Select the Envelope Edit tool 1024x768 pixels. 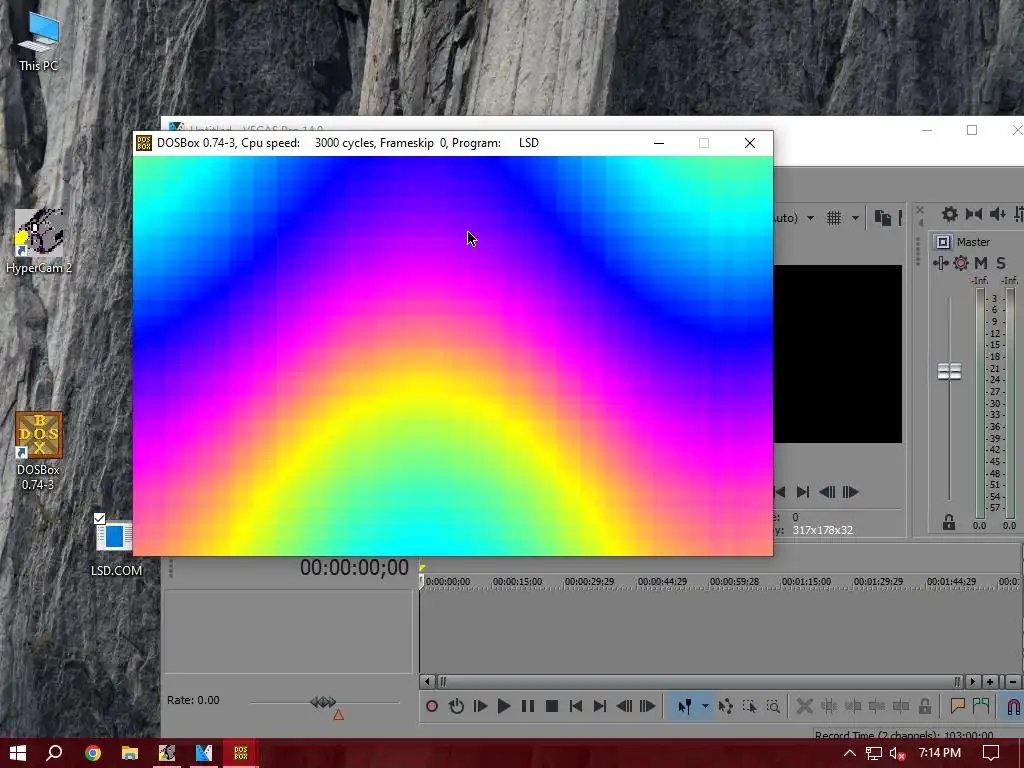725,706
